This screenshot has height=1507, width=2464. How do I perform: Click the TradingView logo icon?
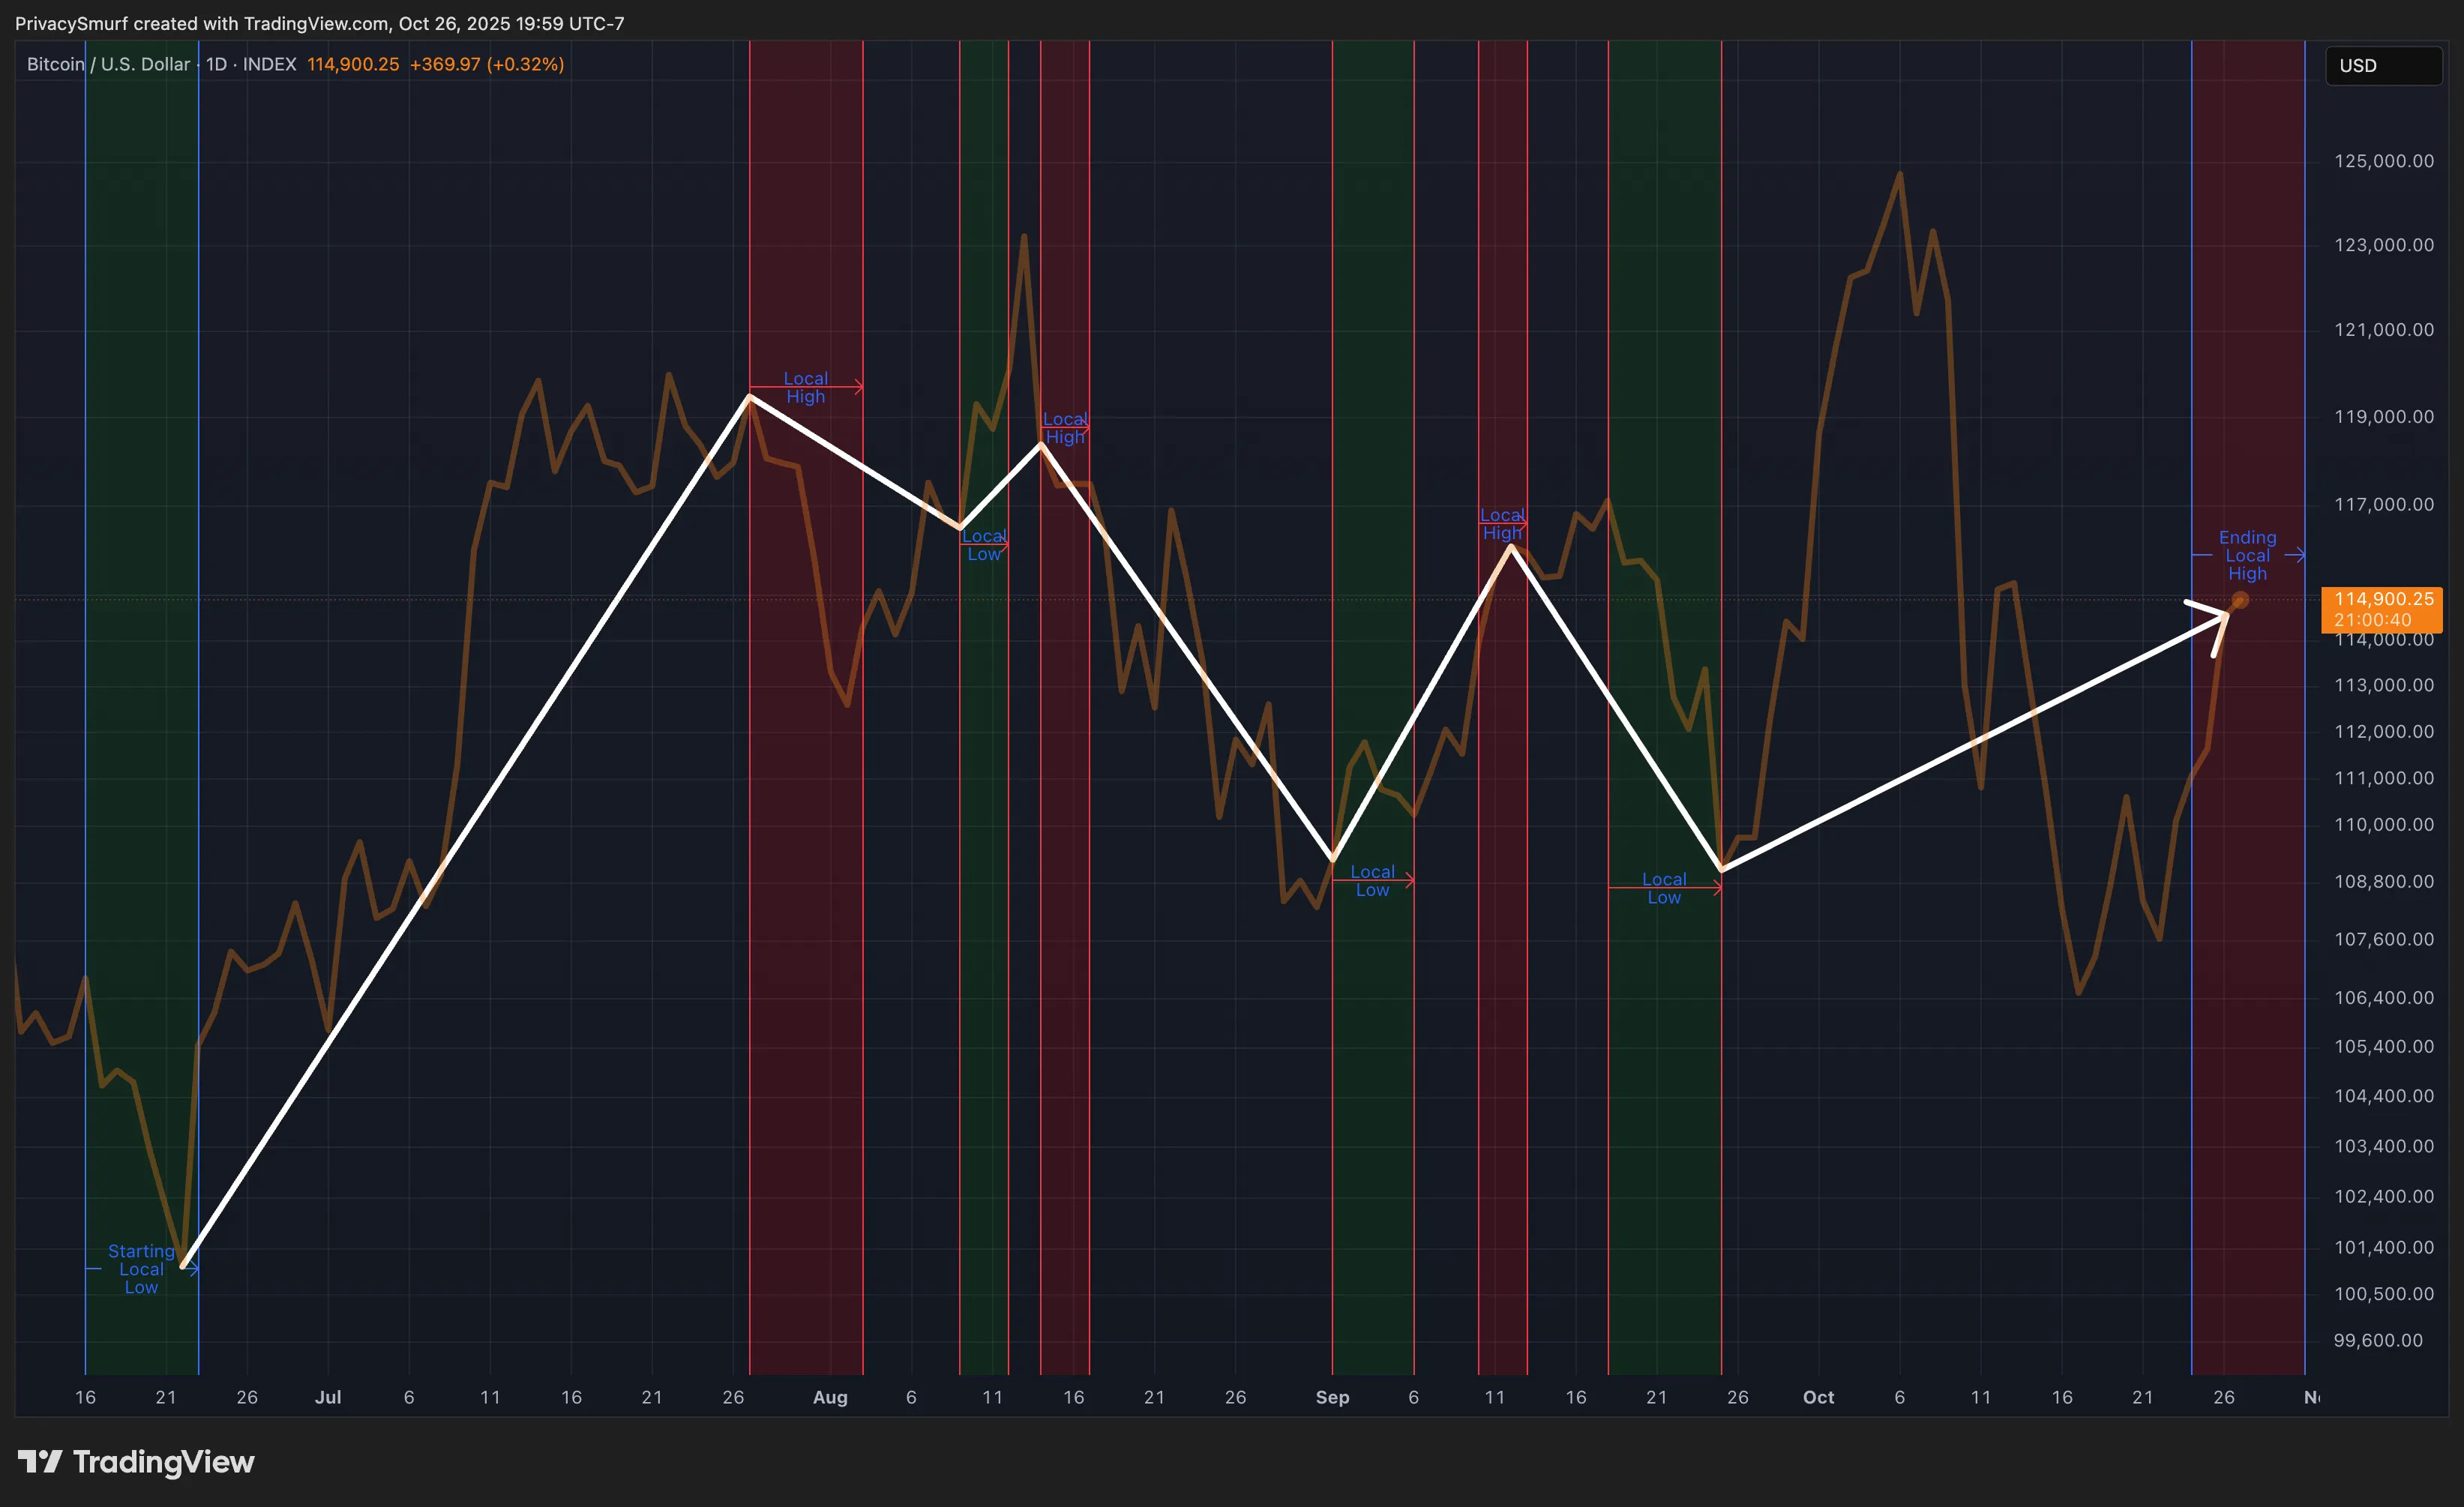click(40, 1462)
